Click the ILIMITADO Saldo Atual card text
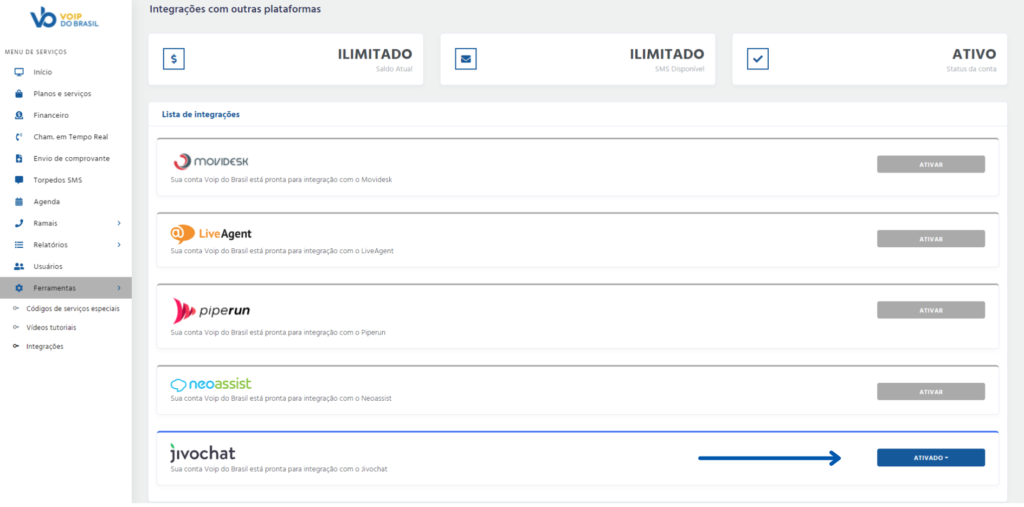Screen dimensions: 1024x507 375,54
